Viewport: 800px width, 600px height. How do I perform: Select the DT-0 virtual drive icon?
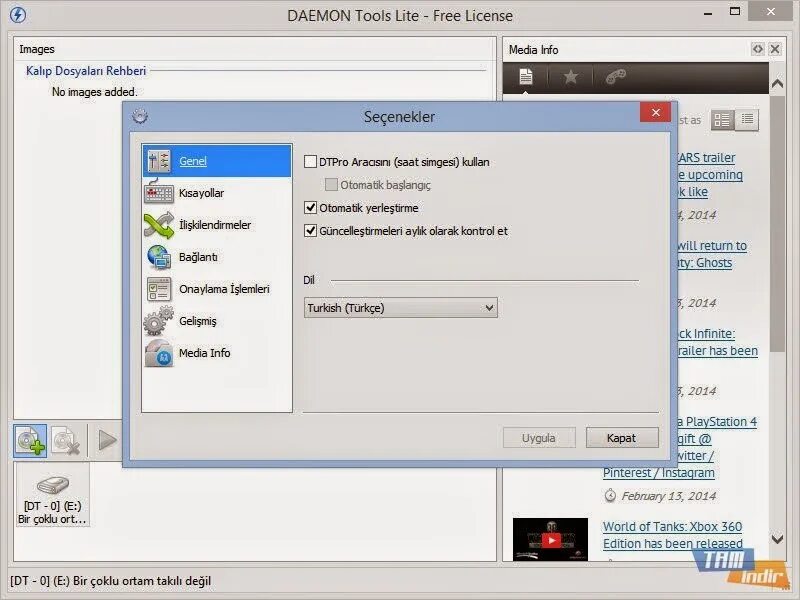click(x=53, y=485)
